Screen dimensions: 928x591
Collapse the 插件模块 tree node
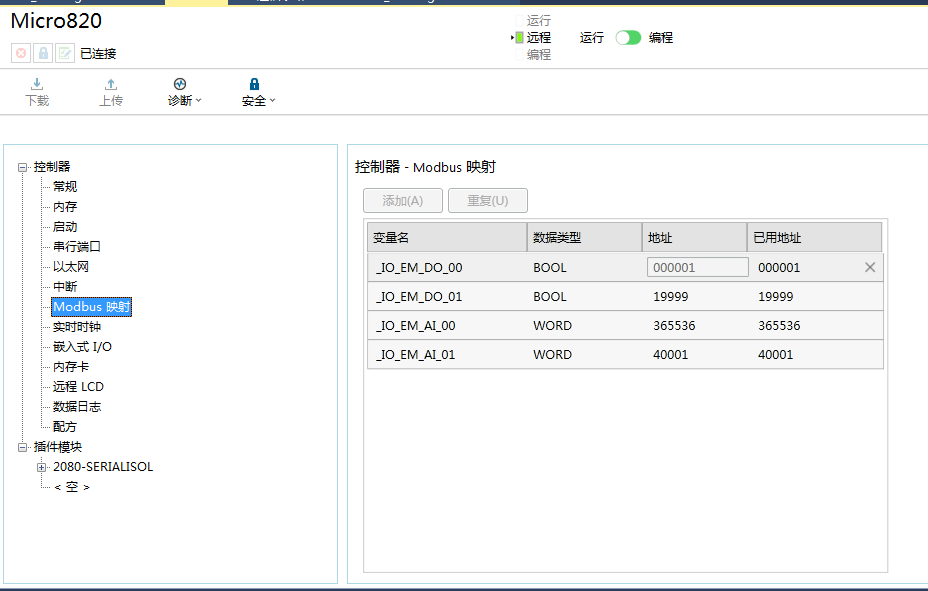point(22,447)
